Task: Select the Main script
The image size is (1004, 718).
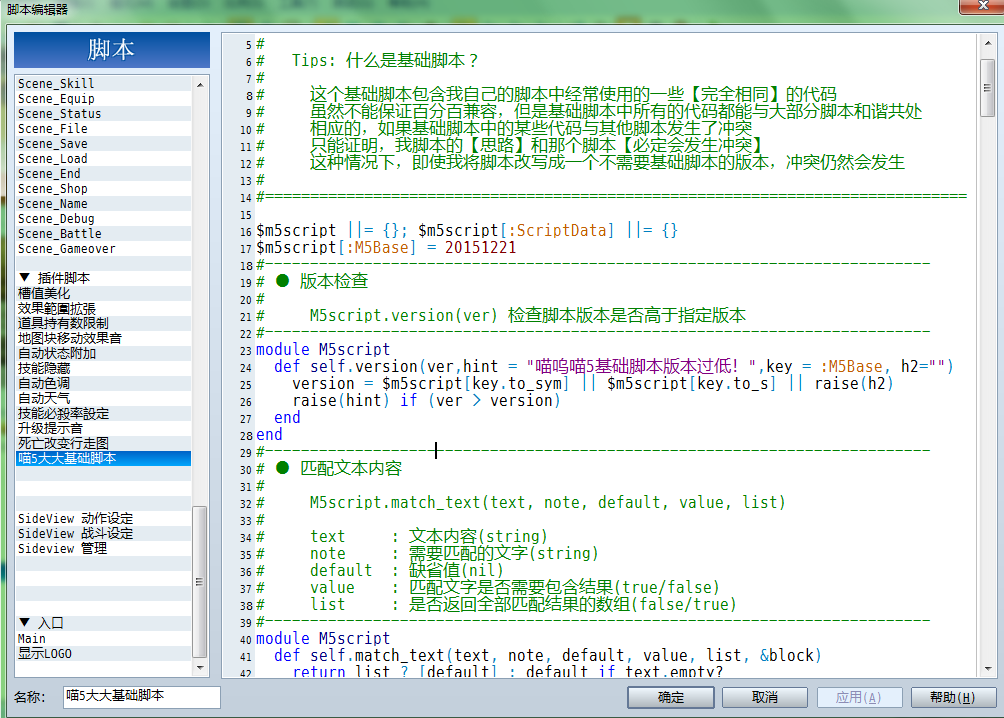Action: [x=103, y=639]
